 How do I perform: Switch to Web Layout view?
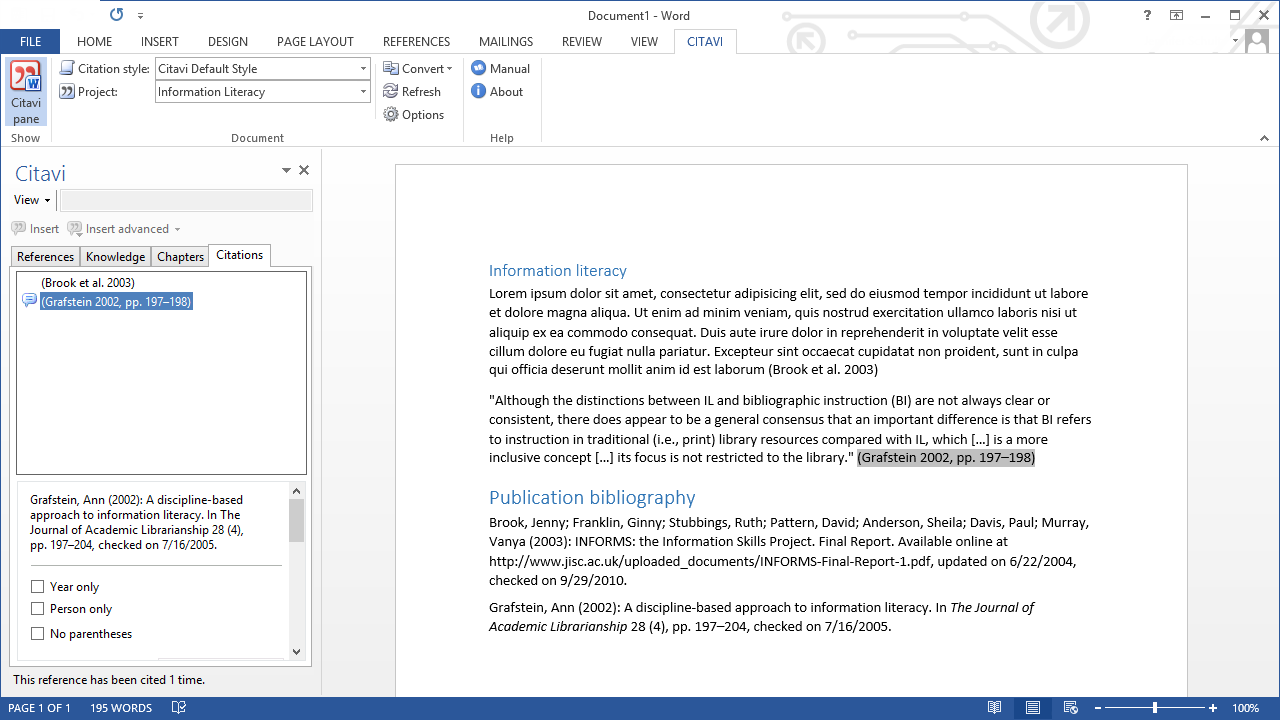point(1070,708)
